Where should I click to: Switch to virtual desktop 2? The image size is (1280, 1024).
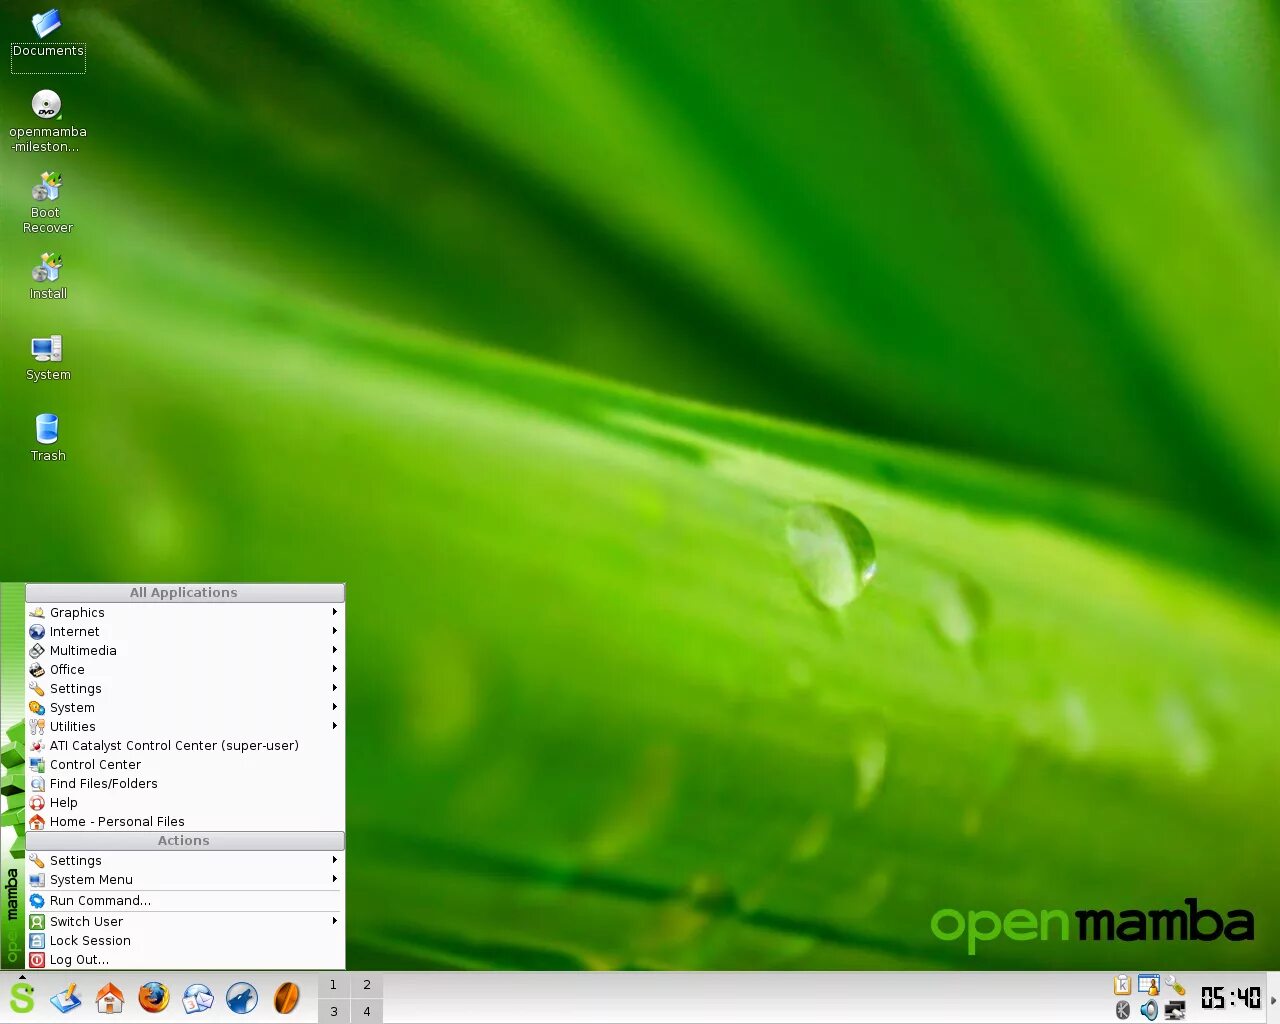coord(367,985)
